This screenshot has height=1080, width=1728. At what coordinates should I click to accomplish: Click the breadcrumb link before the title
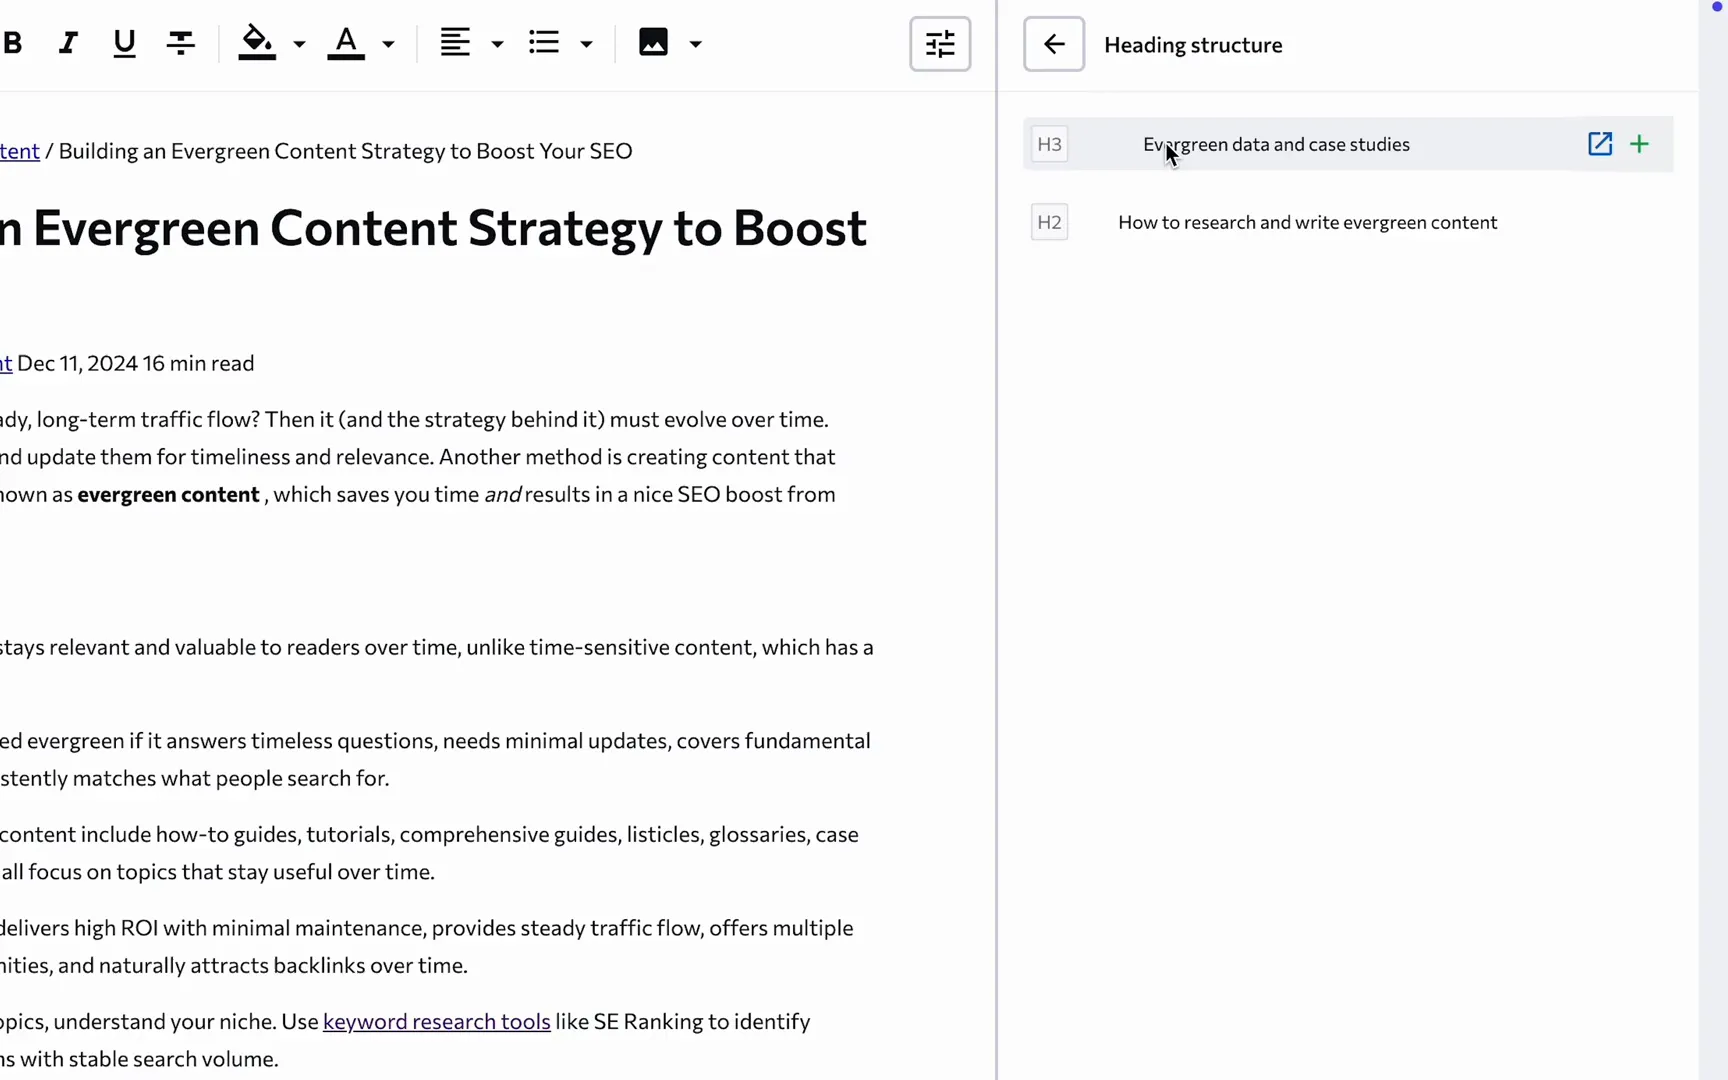(20, 150)
